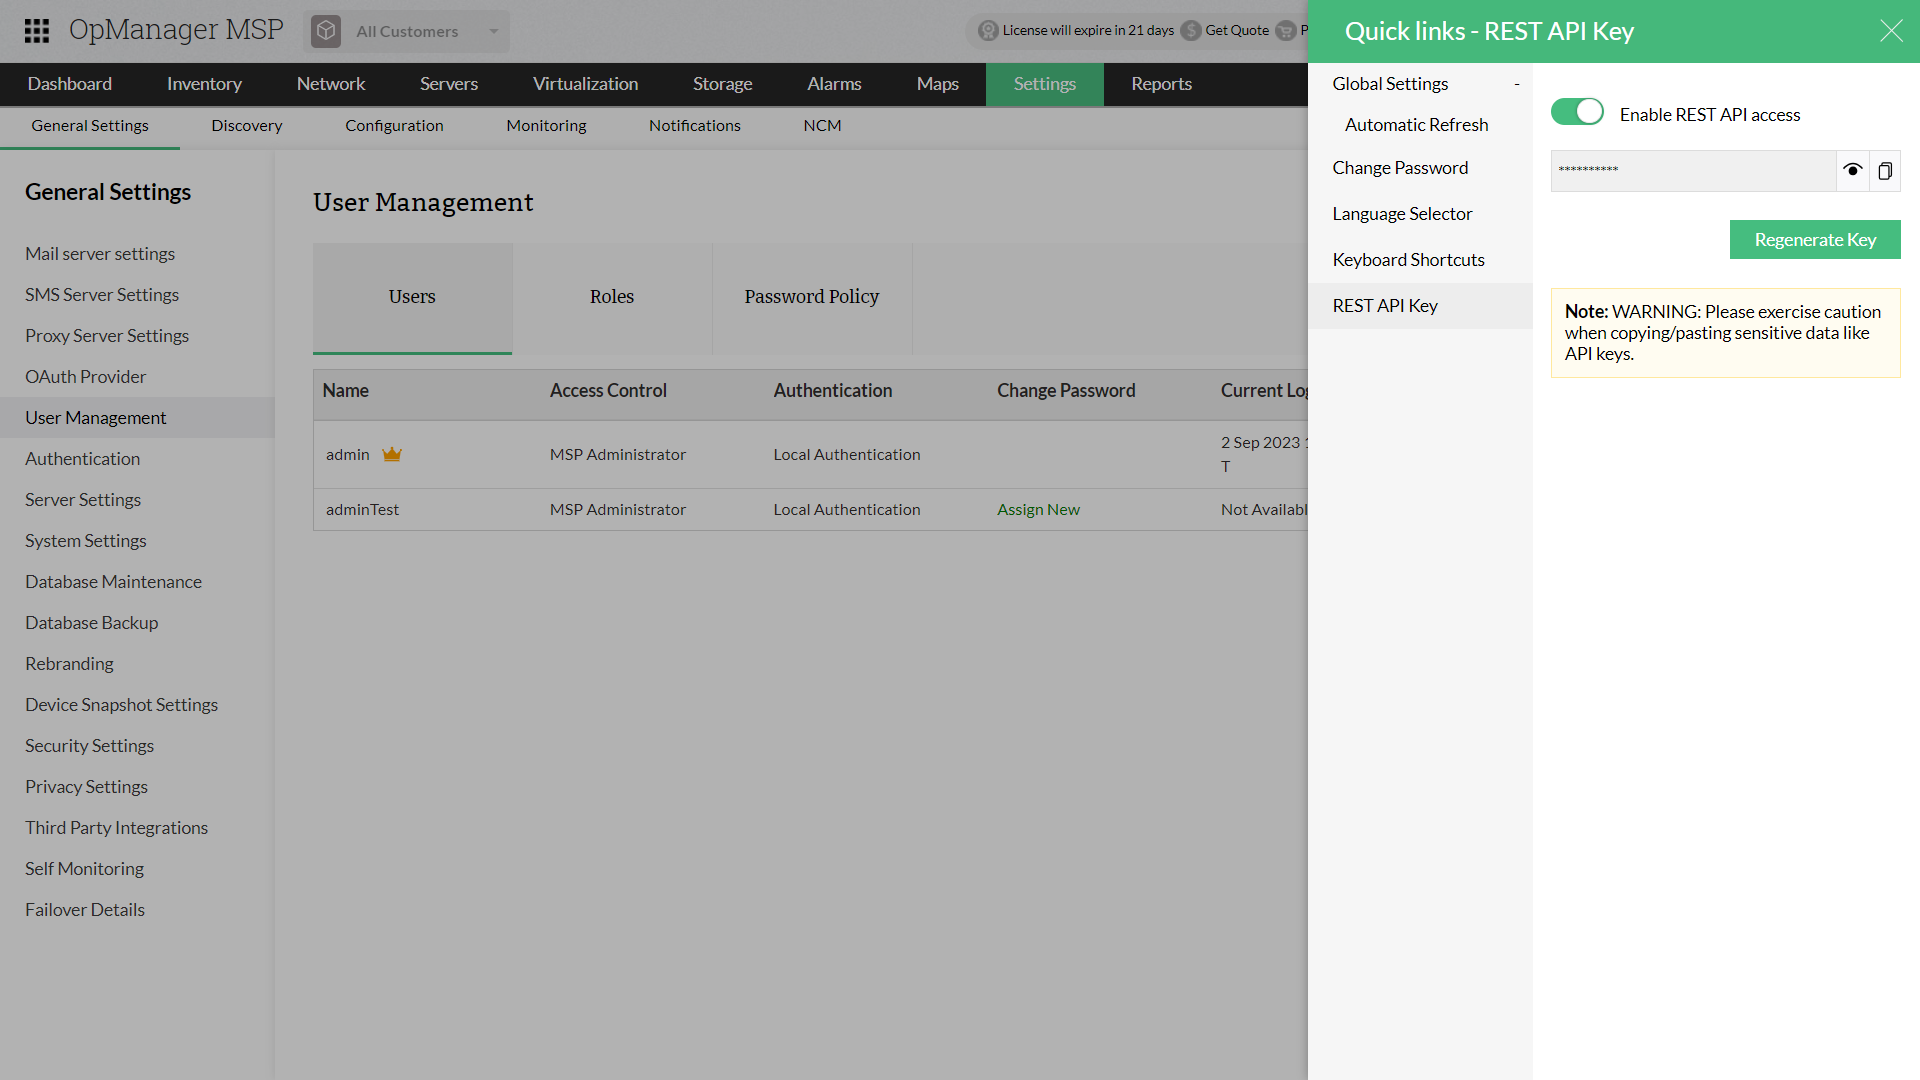Image resolution: width=1920 pixels, height=1080 pixels.
Task: Open Security Settings in the sidebar
Action: pos(89,746)
